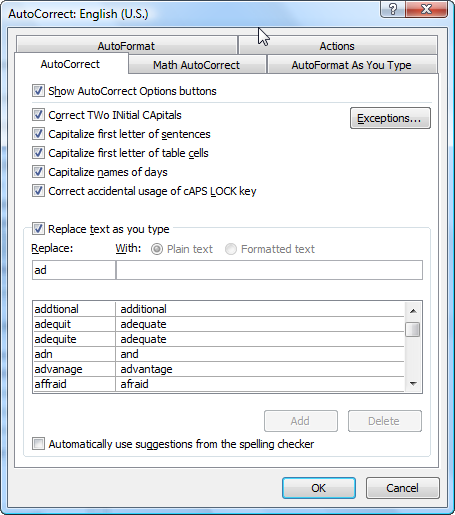Image resolution: width=455 pixels, height=515 pixels.
Task: Click the scrollbar thumb in replacement list
Action: point(413,330)
